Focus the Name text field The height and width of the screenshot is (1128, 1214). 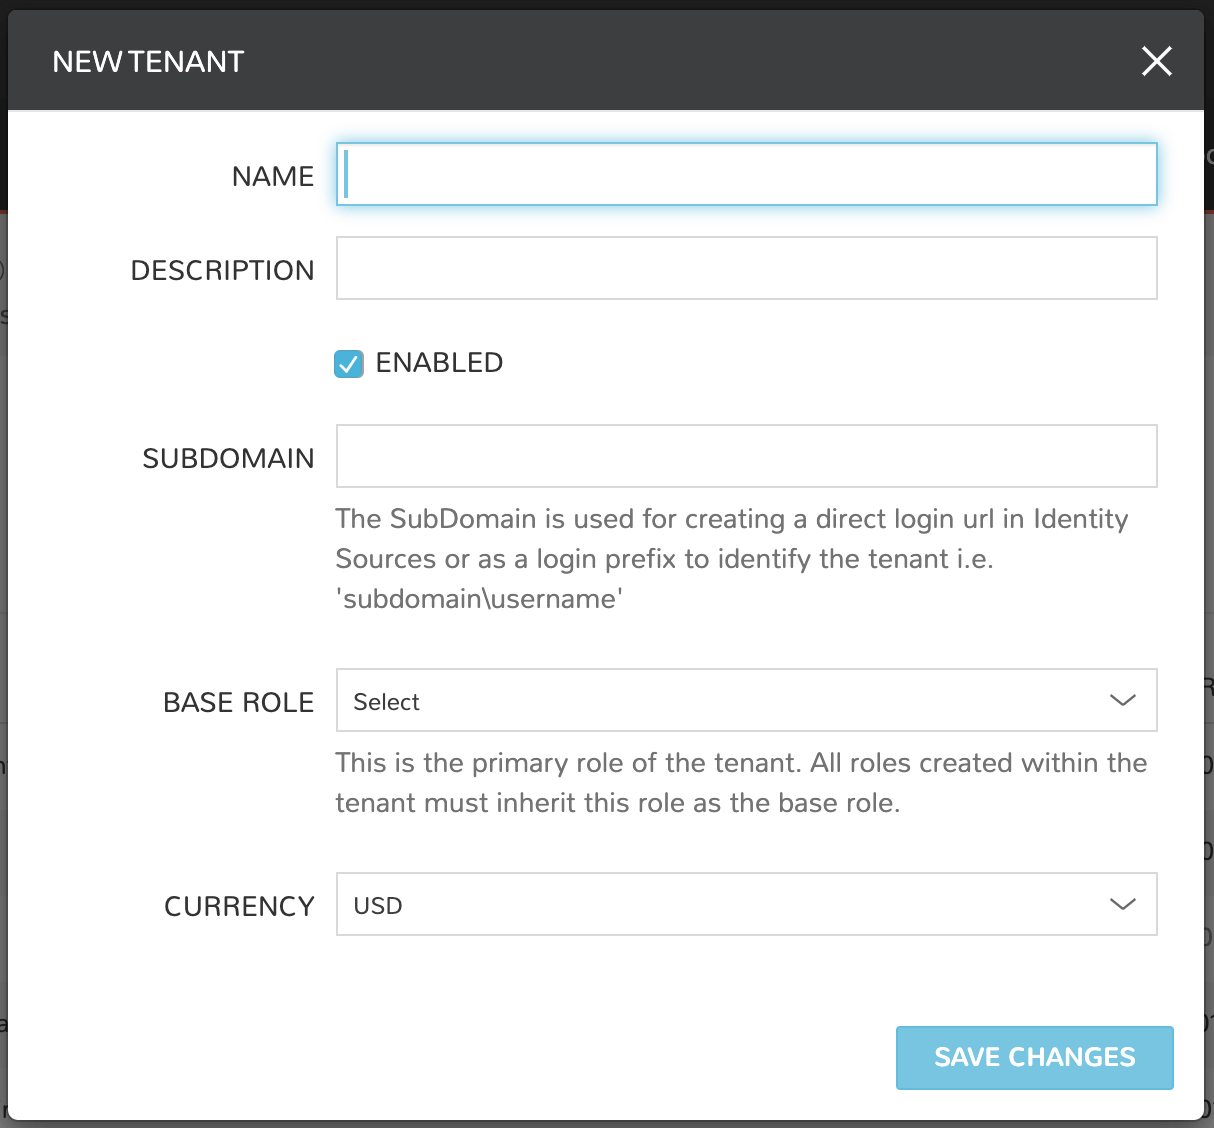[746, 175]
